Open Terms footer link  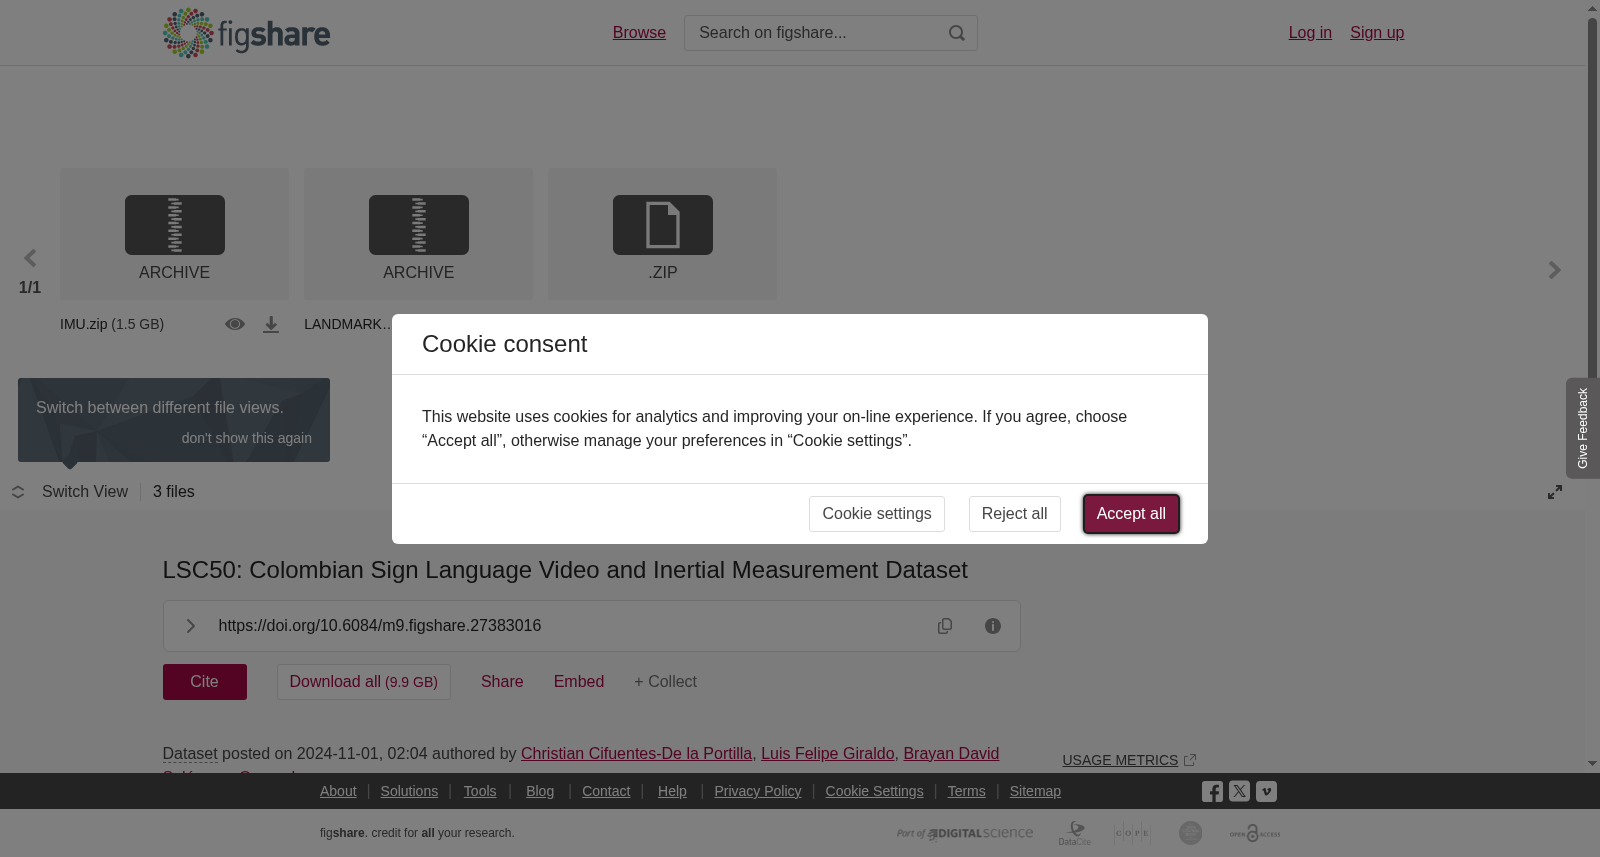tap(966, 791)
